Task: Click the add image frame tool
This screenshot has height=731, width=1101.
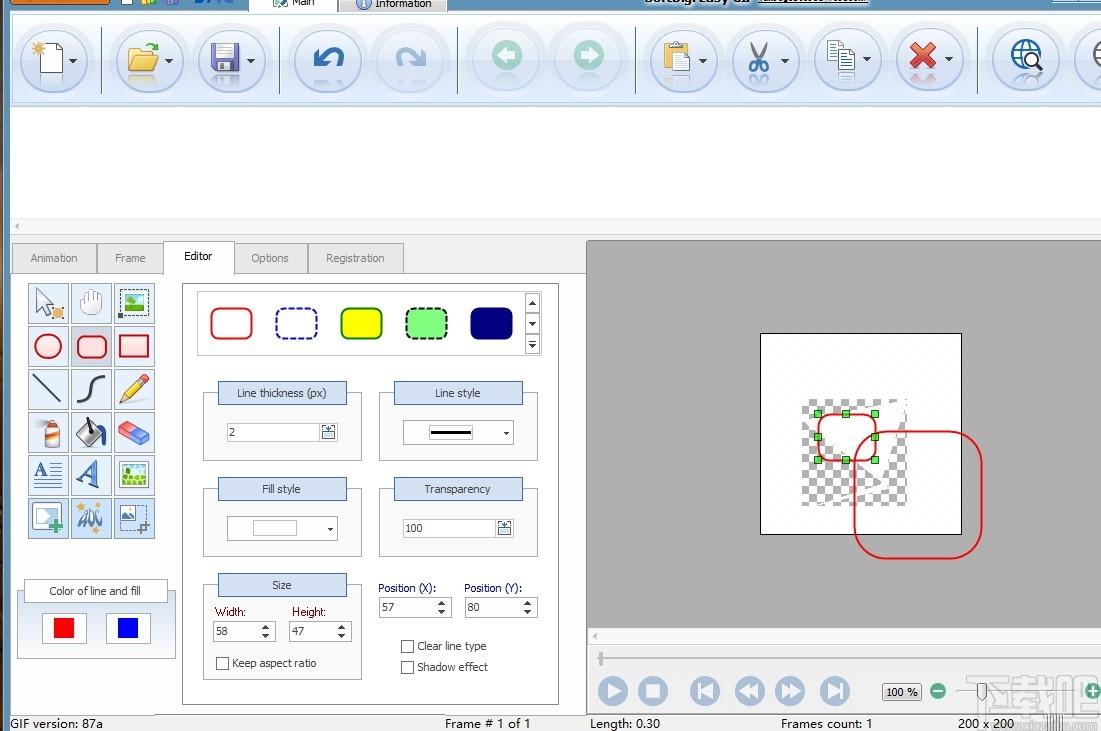Action: tap(48, 518)
